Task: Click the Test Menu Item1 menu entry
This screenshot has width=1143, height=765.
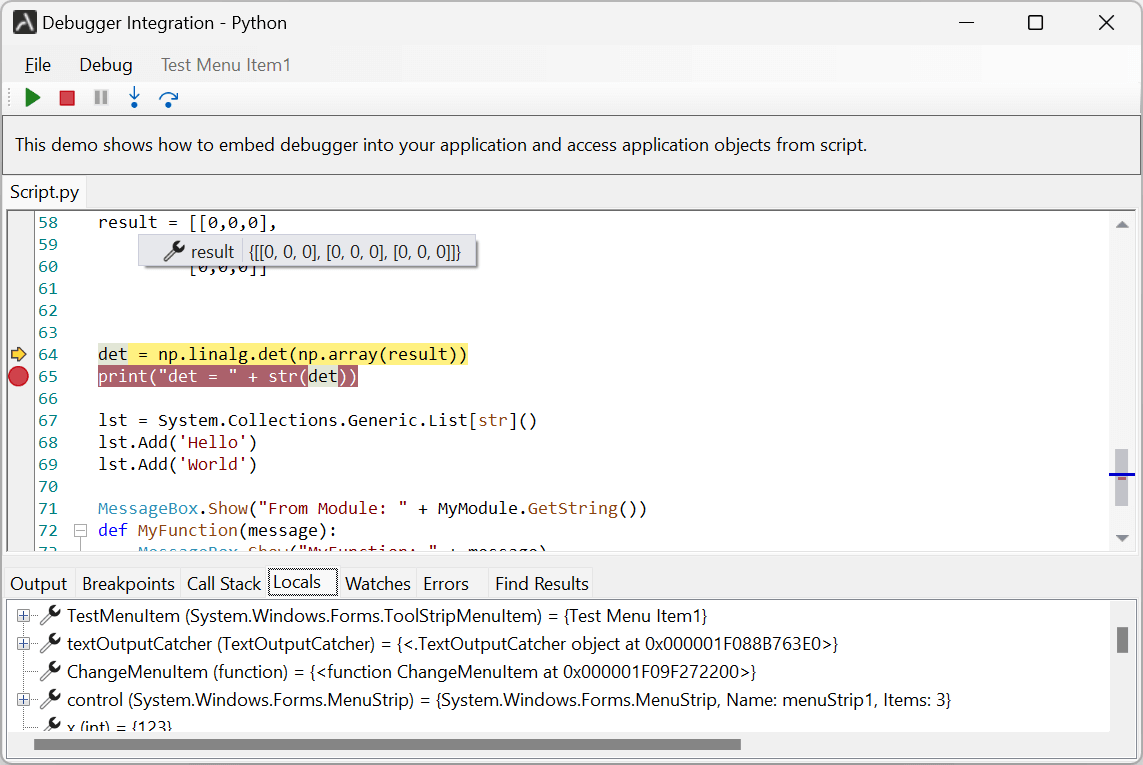Action: tap(225, 65)
